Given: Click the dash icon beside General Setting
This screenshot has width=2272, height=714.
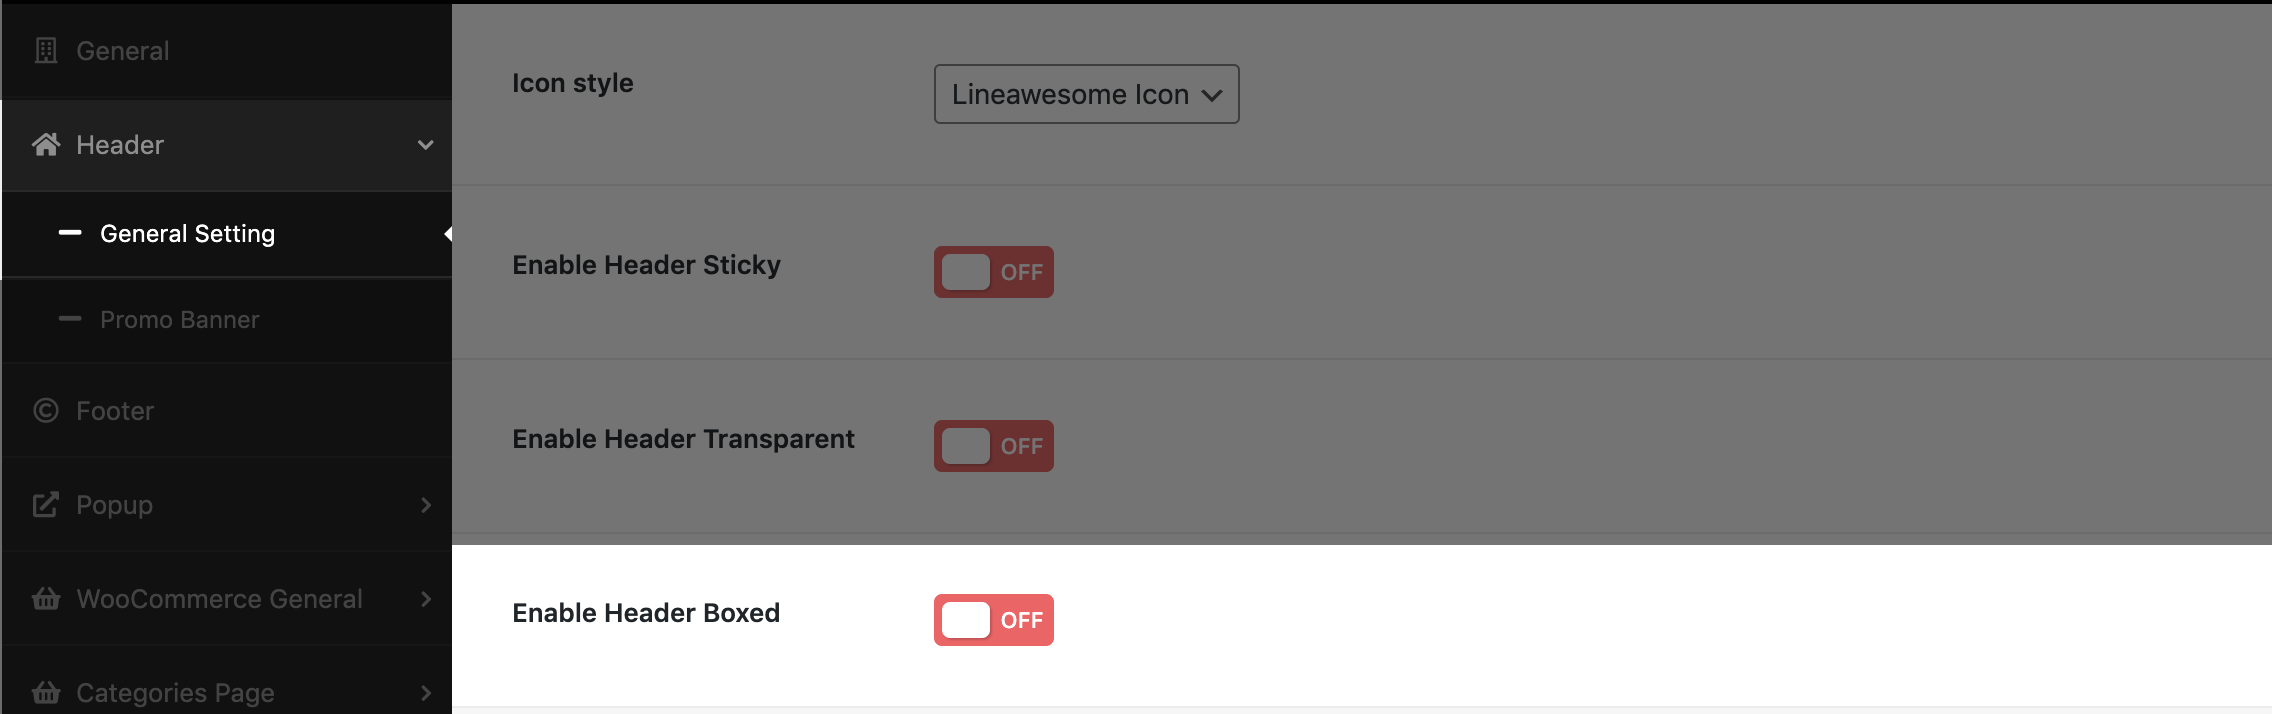Looking at the screenshot, I should click(70, 233).
